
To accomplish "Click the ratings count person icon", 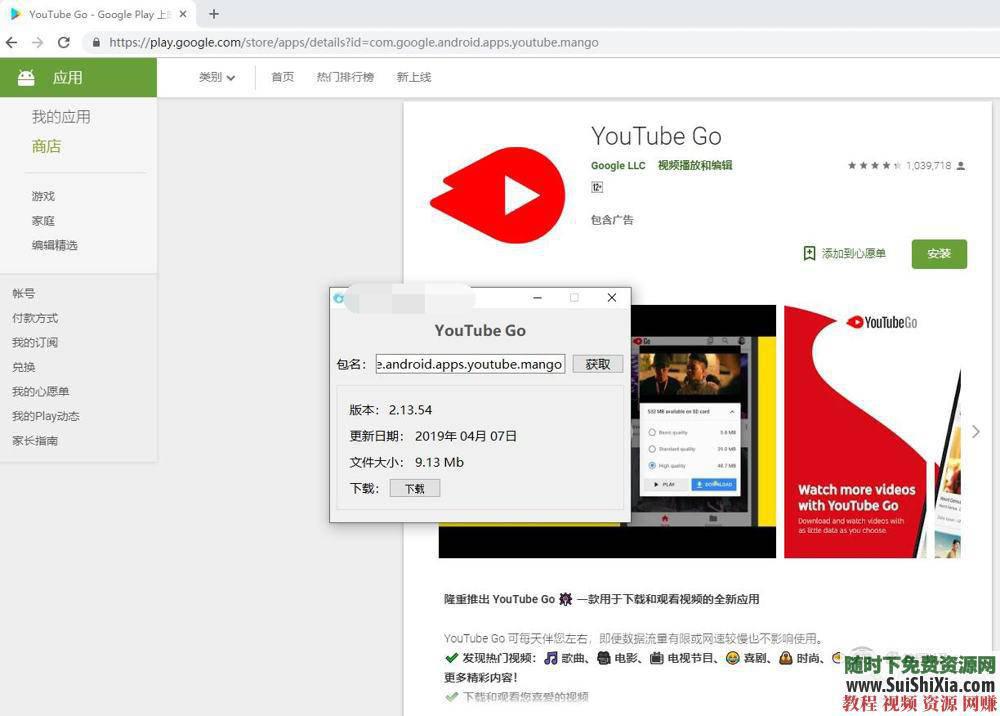I will 961,166.
